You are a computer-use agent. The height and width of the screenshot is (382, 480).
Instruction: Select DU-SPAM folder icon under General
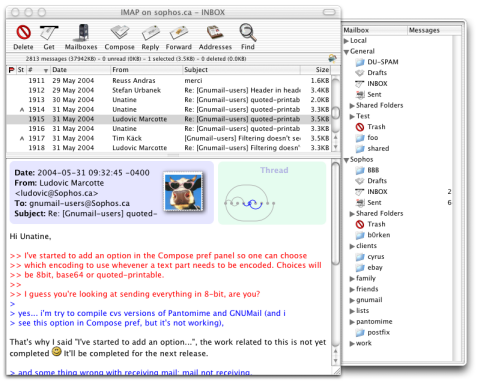point(360,62)
